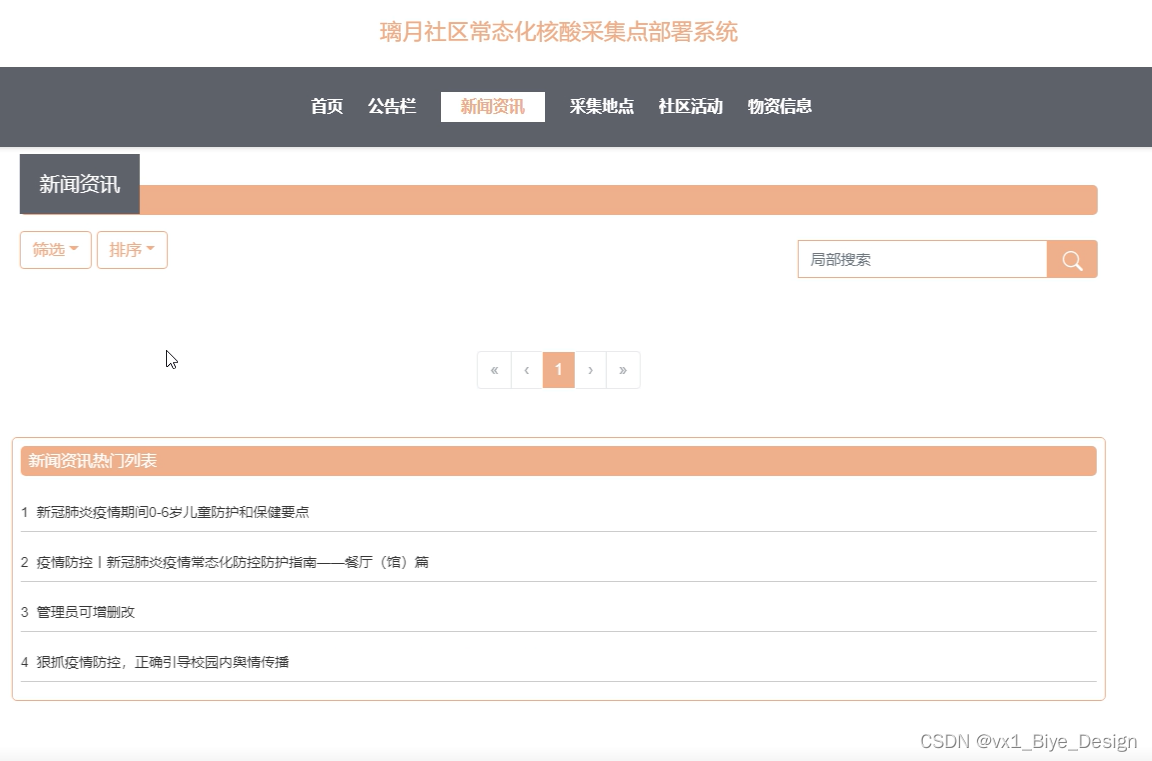Viewport: 1152px width, 761px height.
Task: Focus the 局部搜索 search input field
Action: click(923, 259)
